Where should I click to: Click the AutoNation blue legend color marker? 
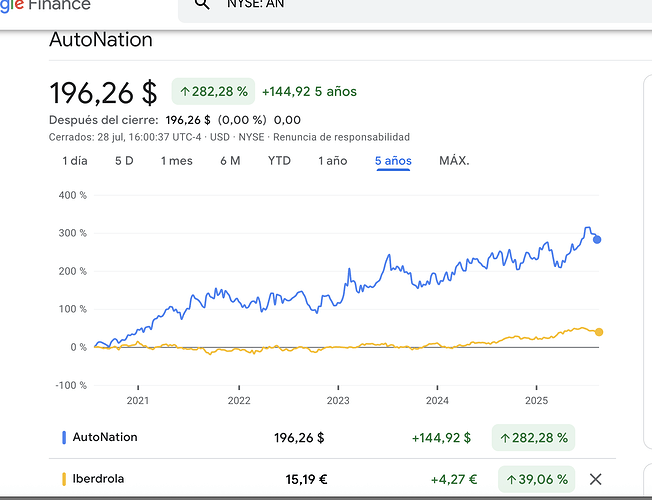click(x=64, y=437)
